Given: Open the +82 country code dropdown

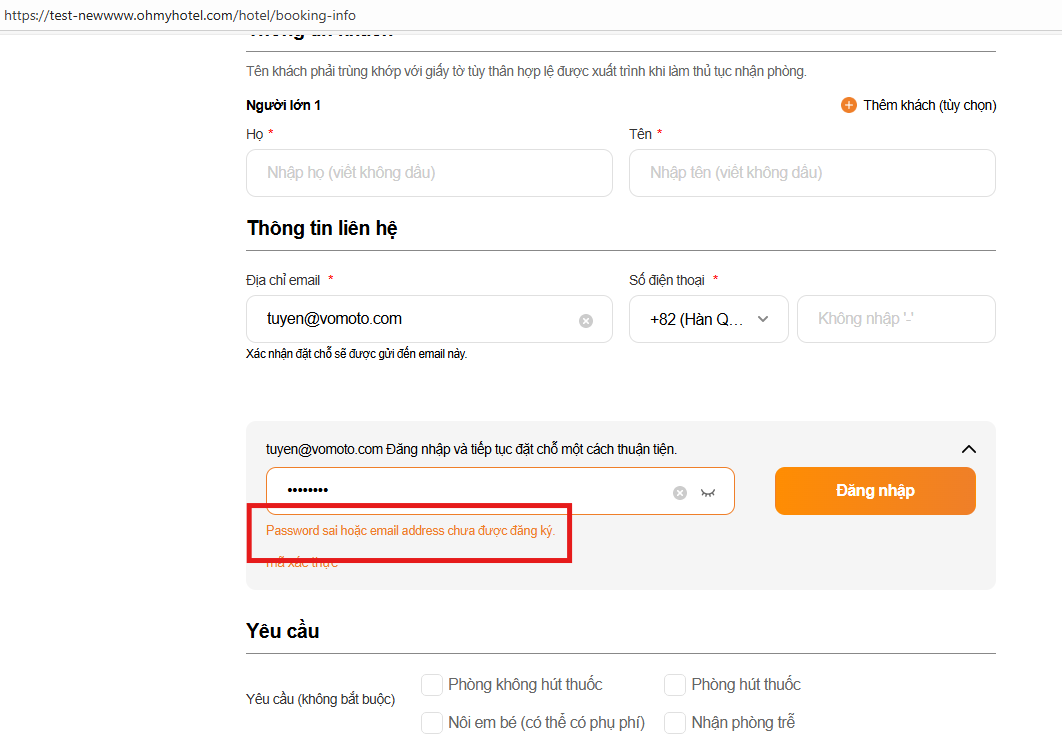Looking at the screenshot, I should click(708, 319).
